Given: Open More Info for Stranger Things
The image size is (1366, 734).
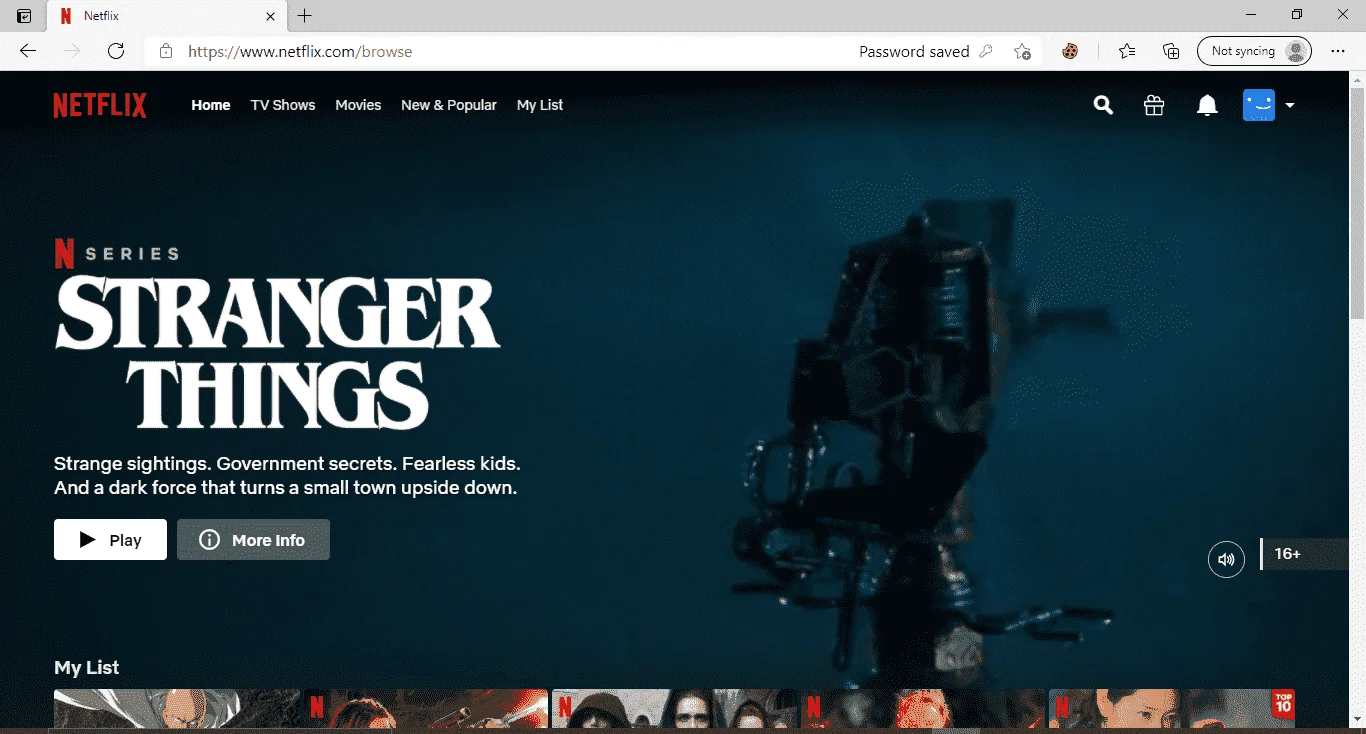Looking at the screenshot, I should click(253, 540).
